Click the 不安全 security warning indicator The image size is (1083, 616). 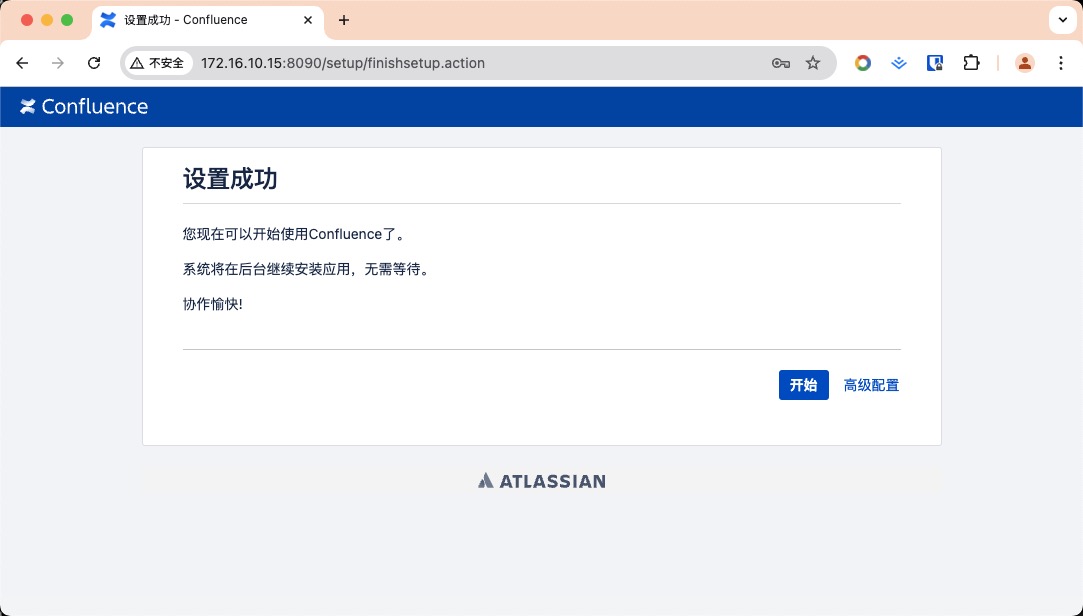coord(158,63)
